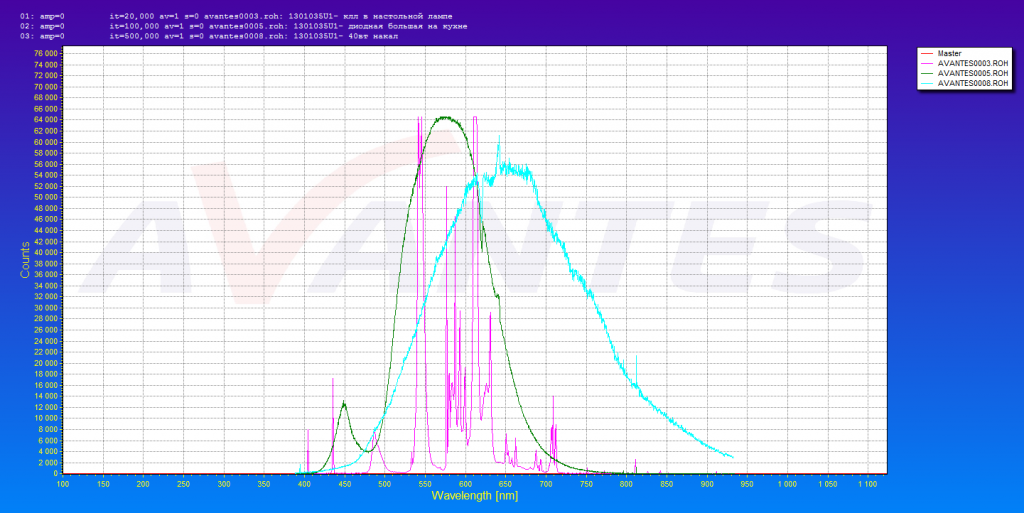Click the 76 000 label on the y-axis
The image size is (1024, 513).
click(45, 53)
